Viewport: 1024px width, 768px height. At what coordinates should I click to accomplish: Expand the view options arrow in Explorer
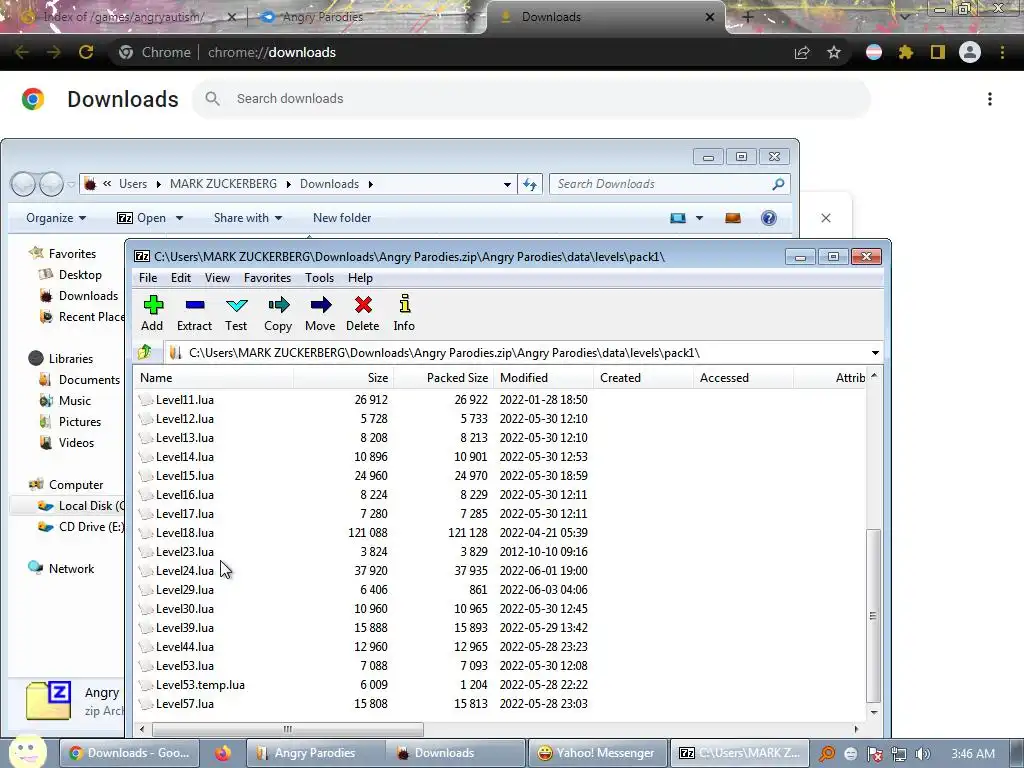pos(699,218)
